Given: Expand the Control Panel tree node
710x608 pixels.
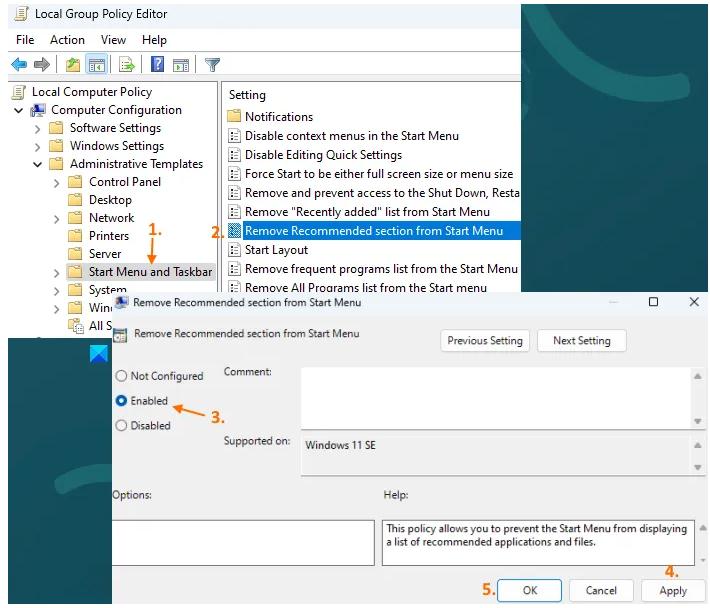Looking at the screenshot, I should click(x=56, y=182).
